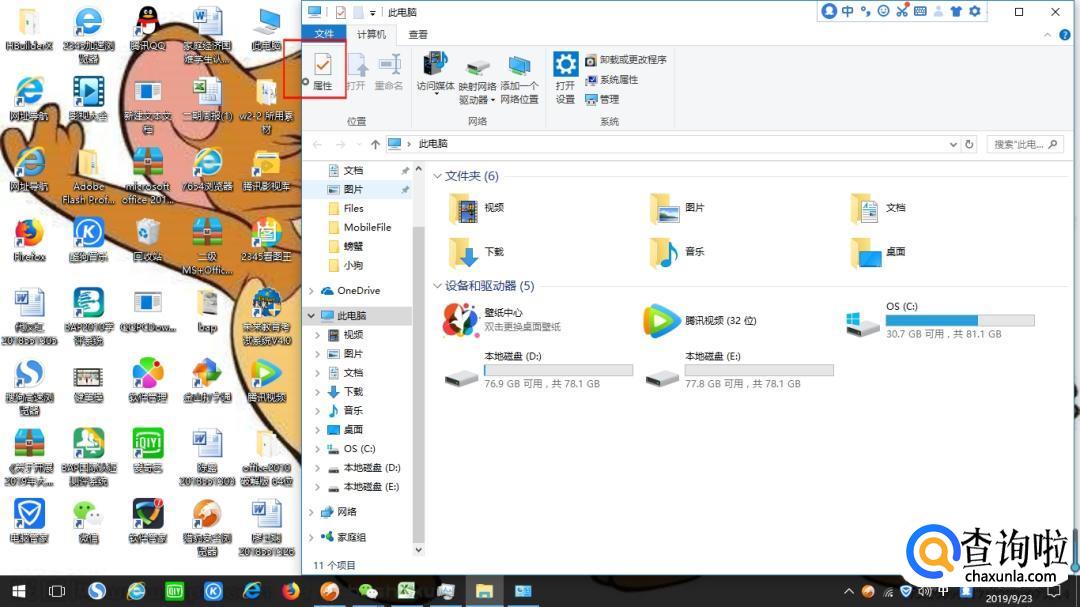This screenshot has height=607, width=1080.
Task: Select the Firefox desktop shortcut
Action: point(29,240)
